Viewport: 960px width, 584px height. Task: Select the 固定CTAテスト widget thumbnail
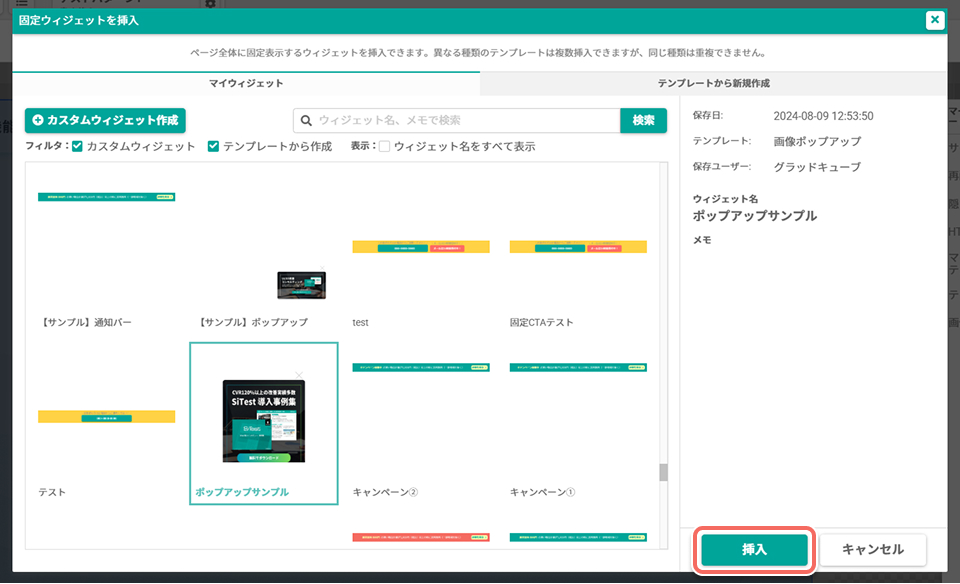[578, 247]
